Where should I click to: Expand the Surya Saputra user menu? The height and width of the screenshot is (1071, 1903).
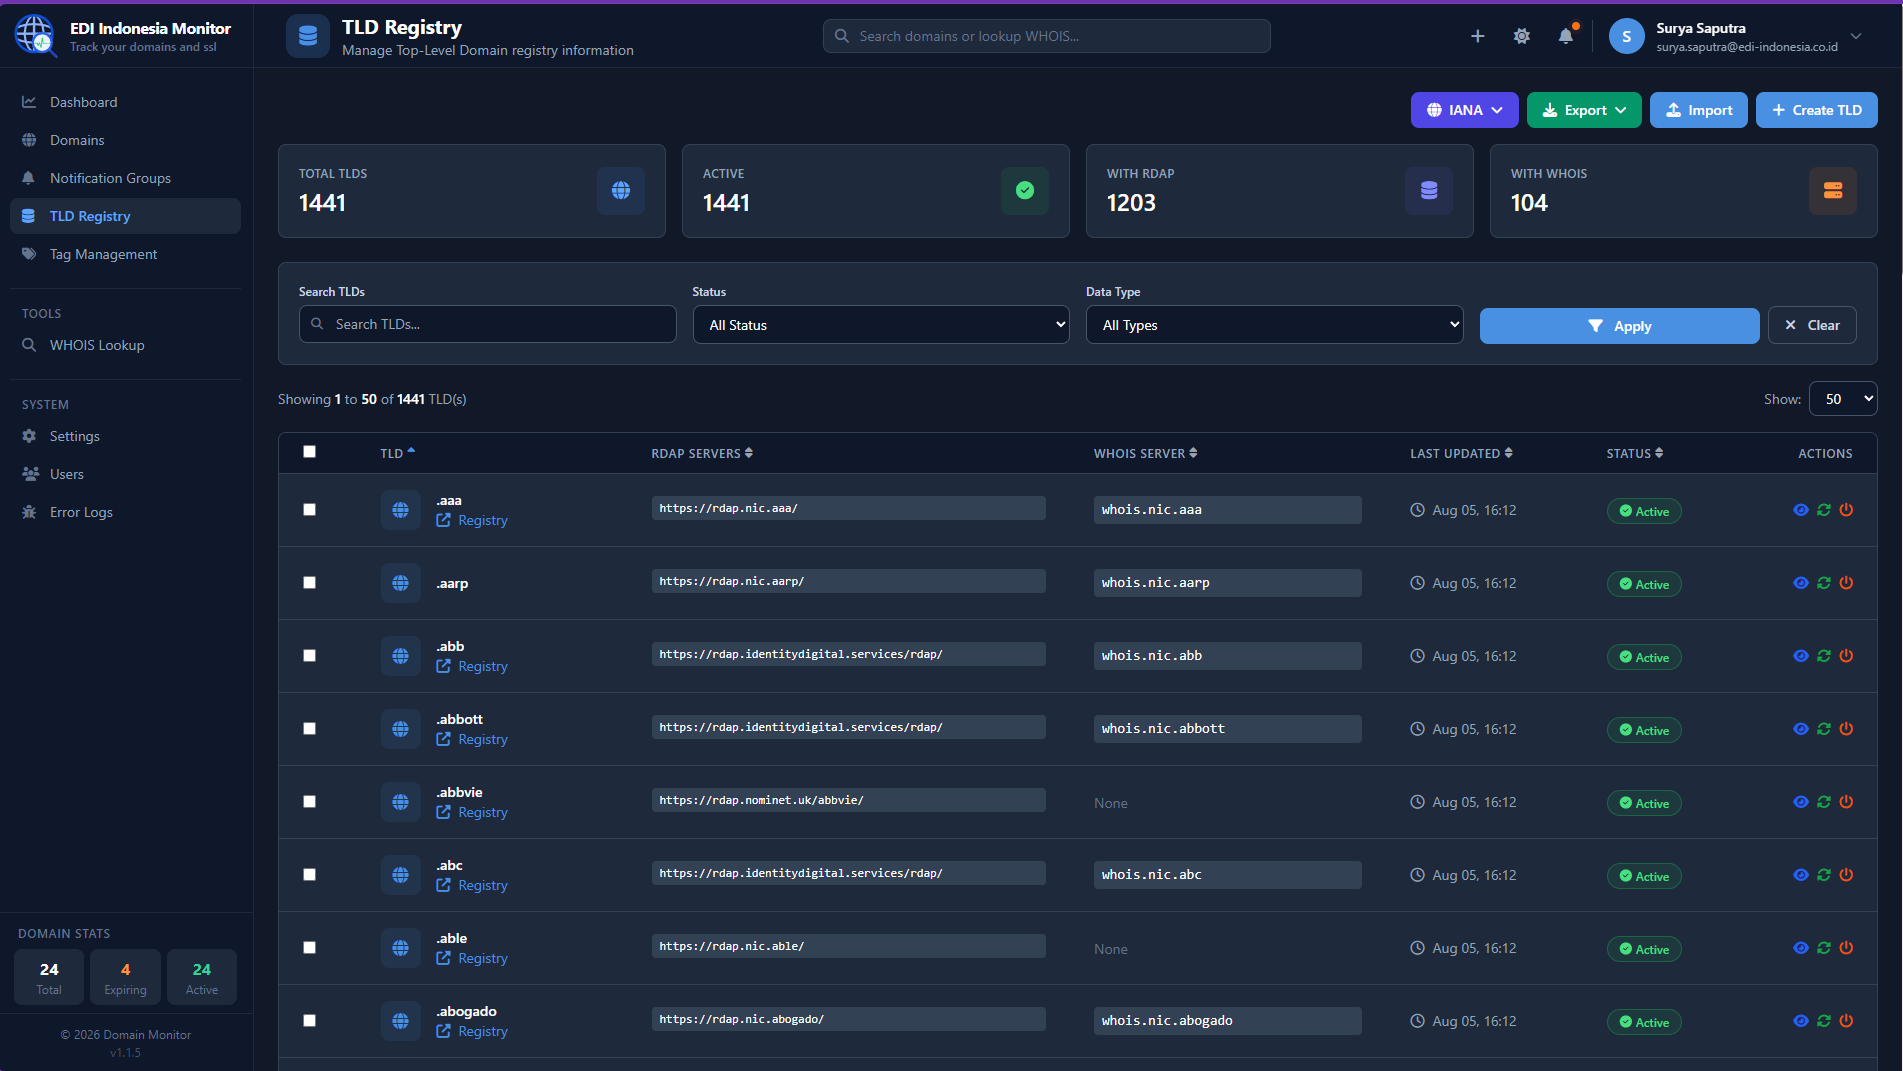click(1737, 36)
